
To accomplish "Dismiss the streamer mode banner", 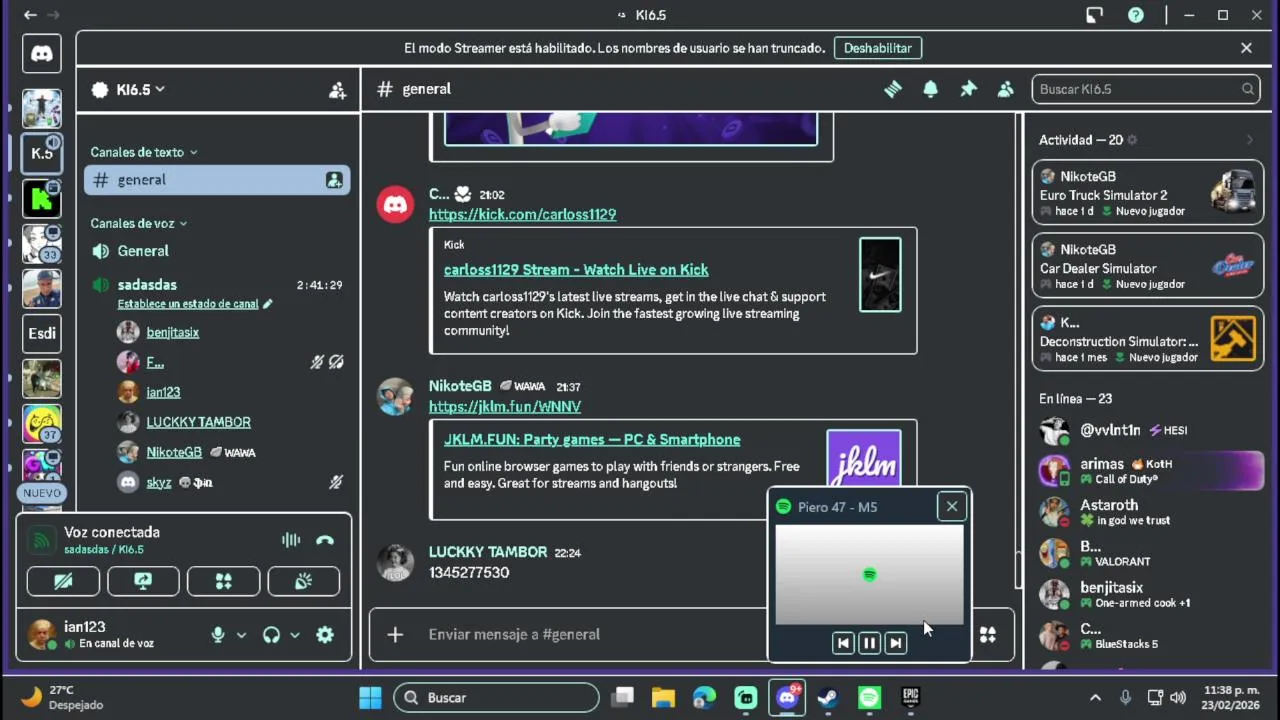I will (x=1246, y=48).
